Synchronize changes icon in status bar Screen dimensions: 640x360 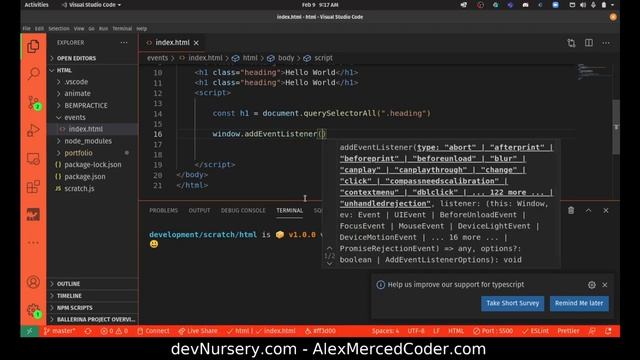tap(88, 331)
